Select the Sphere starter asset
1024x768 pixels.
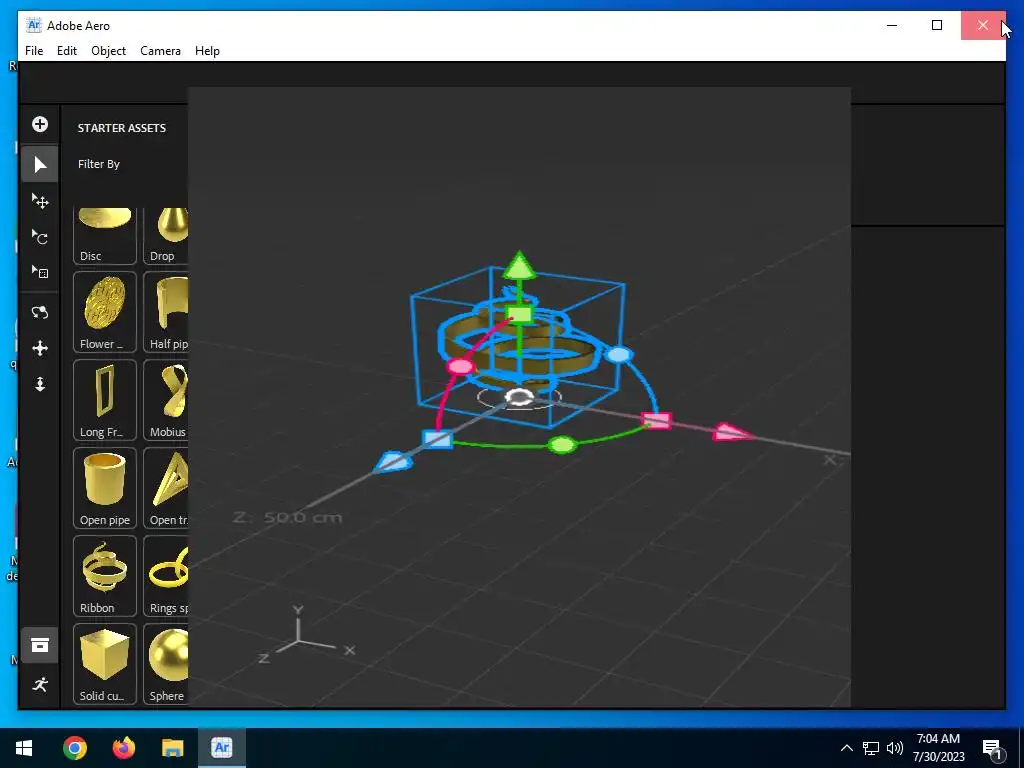[166, 664]
